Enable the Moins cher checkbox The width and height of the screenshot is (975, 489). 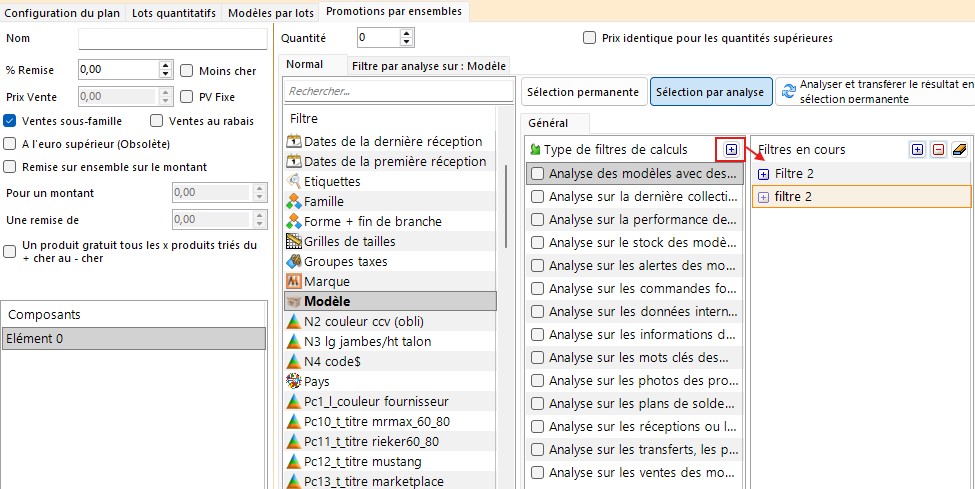pyautogui.click(x=186, y=71)
